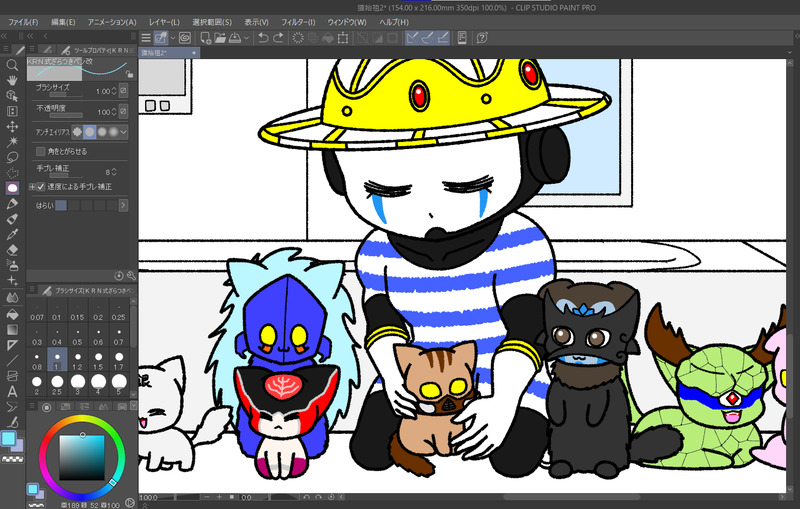The height and width of the screenshot is (509, 800).
Task: Open Save icon dropdown arrow
Action: click(x=246, y=38)
